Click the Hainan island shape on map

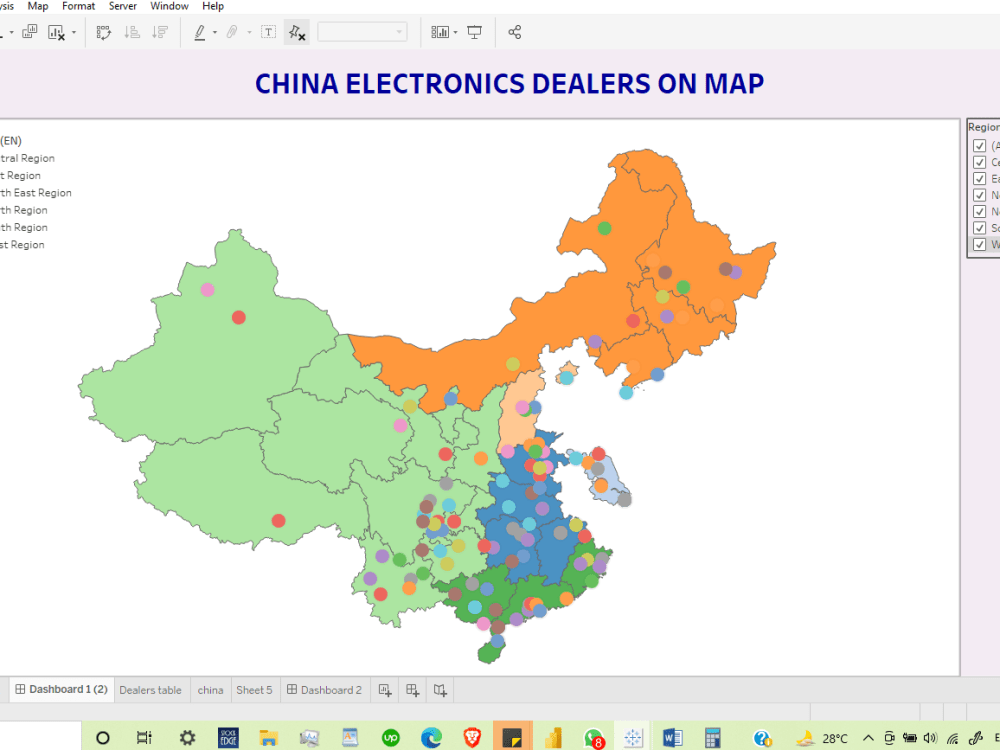(x=491, y=652)
